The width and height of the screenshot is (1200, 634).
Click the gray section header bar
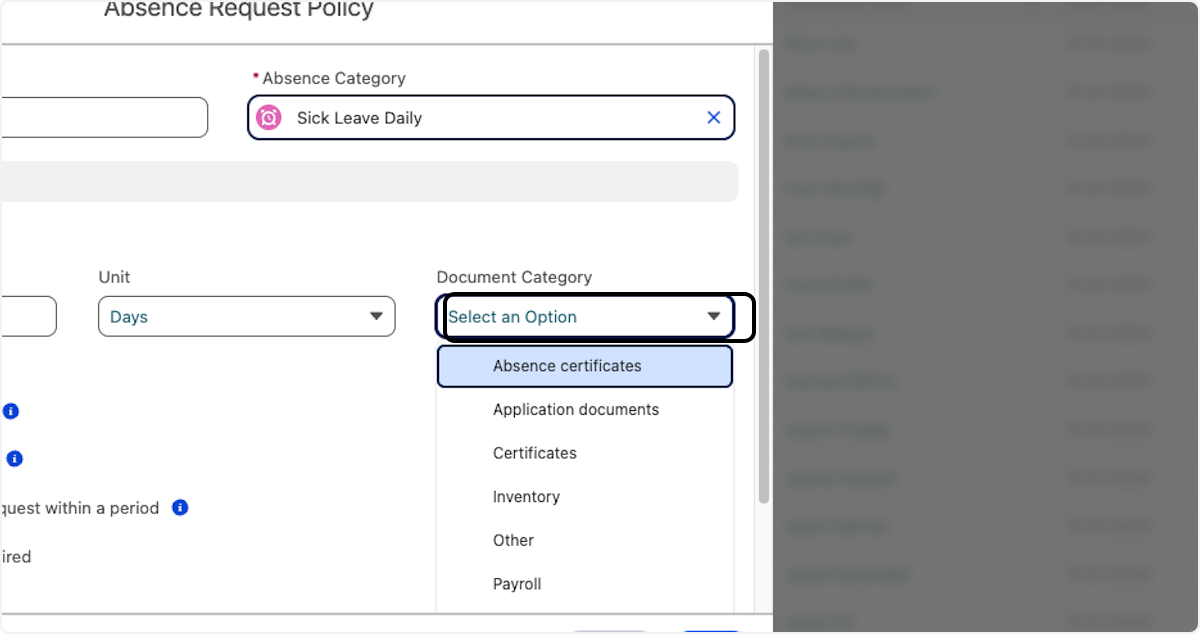coord(368,182)
